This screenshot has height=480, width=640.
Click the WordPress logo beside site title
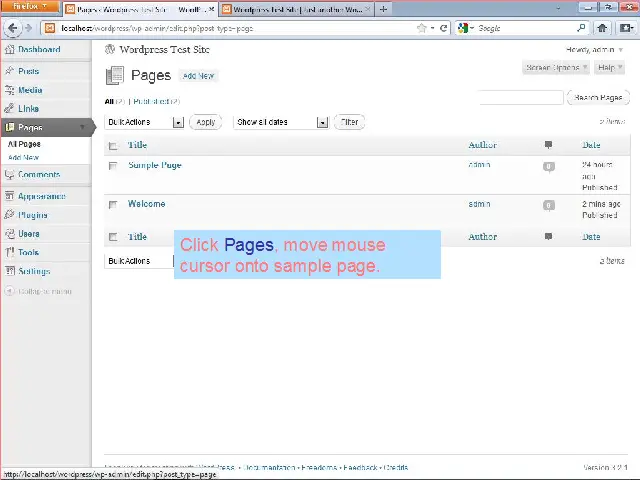coord(110,49)
